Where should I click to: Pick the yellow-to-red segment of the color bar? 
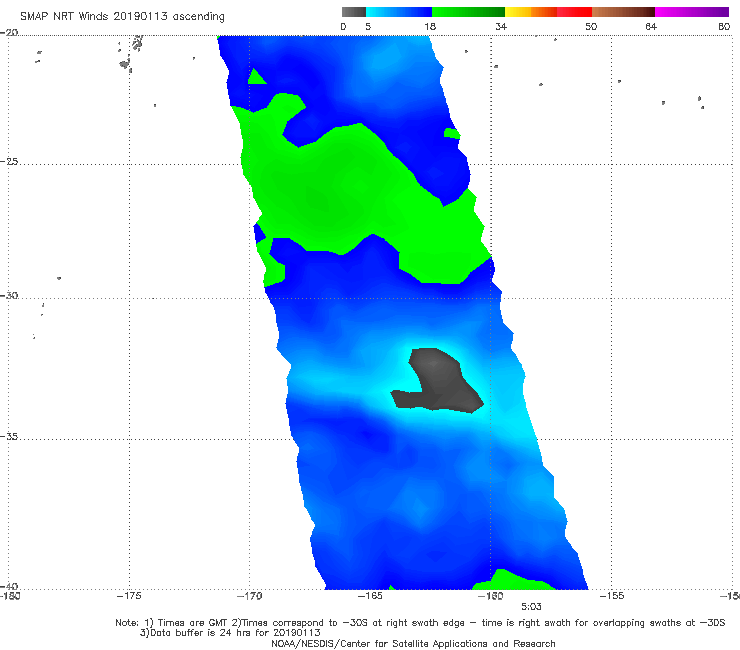tap(548, 12)
